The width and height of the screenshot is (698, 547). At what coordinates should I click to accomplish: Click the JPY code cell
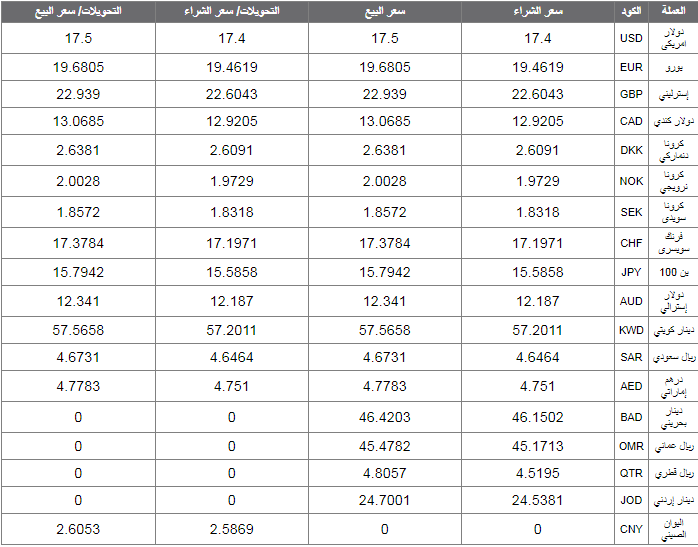point(631,272)
